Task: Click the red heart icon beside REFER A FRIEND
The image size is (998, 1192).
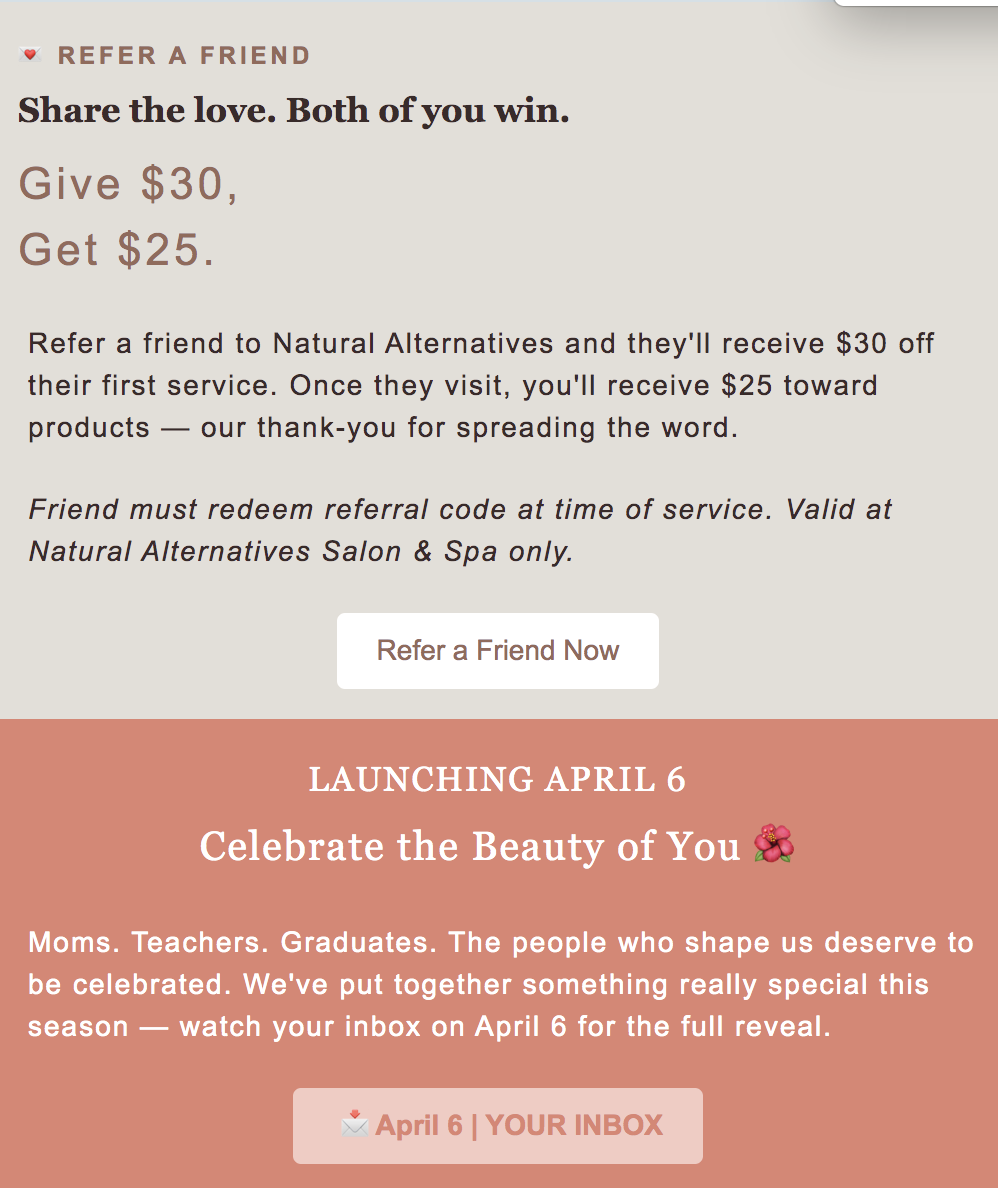Action: click(x=29, y=55)
